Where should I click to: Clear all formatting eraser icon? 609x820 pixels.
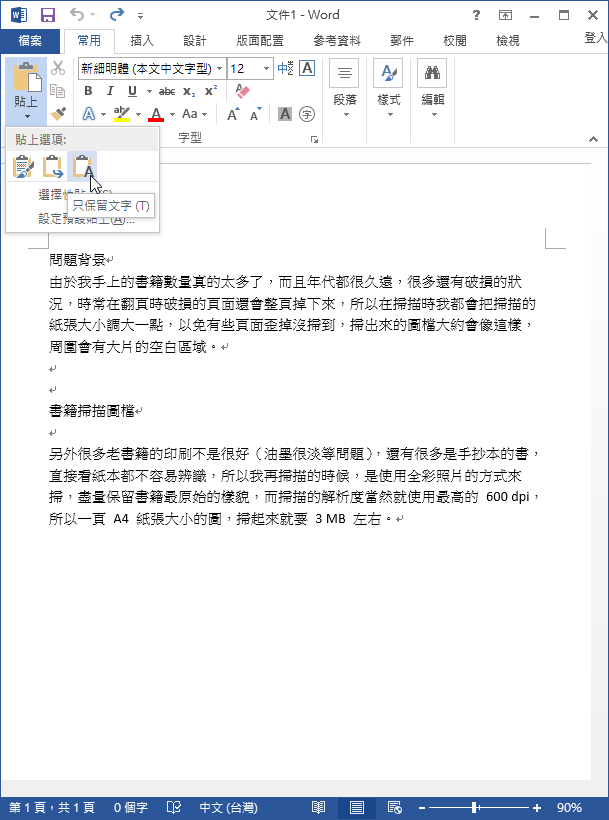(243, 91)
